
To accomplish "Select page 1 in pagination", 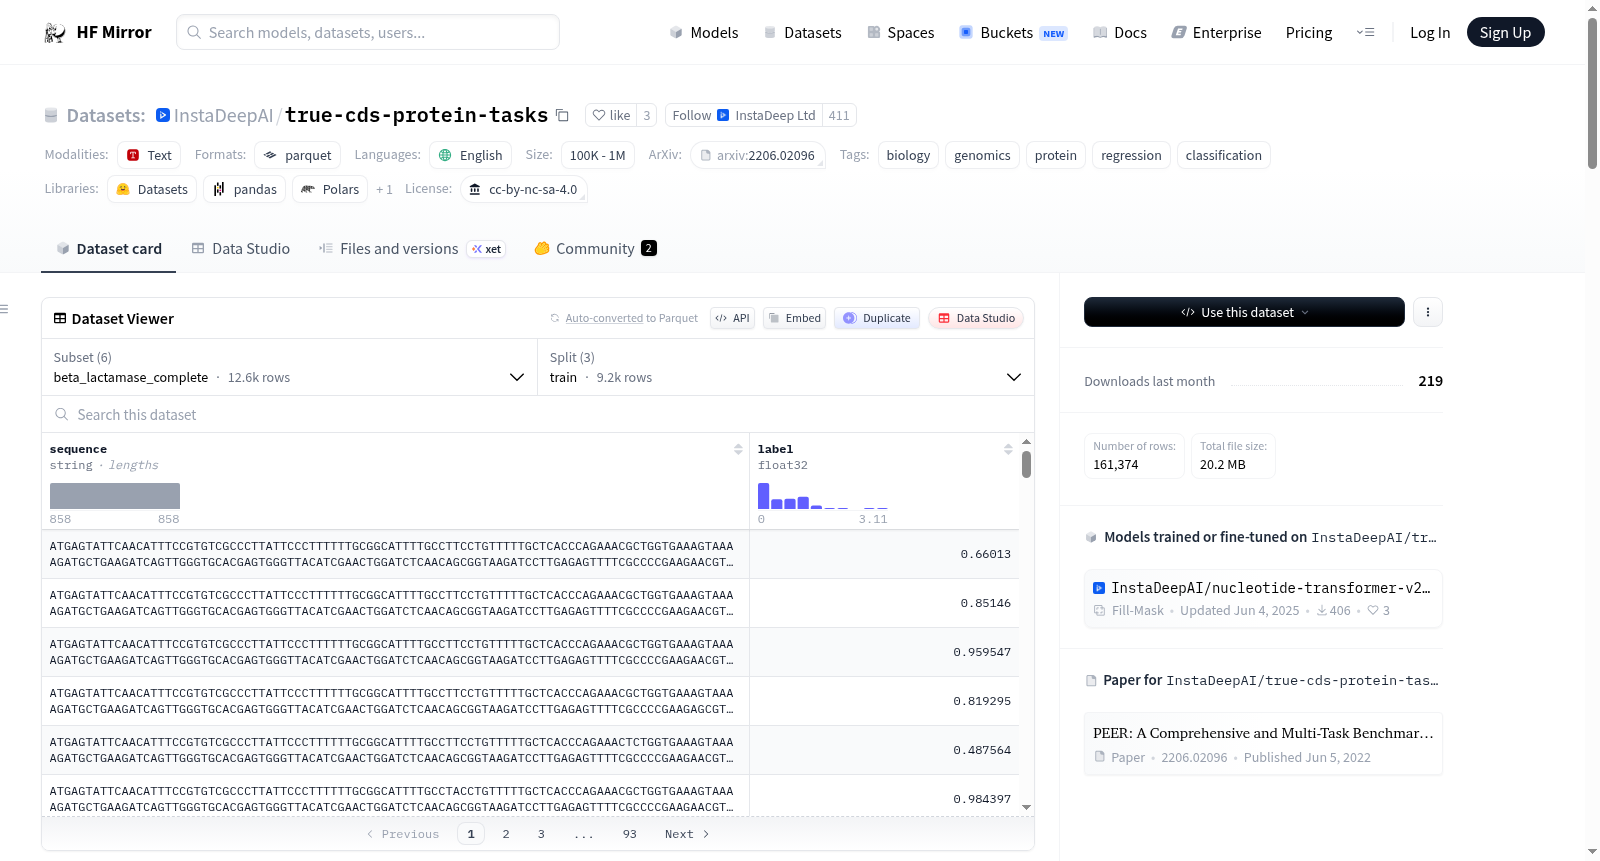I will click(x=471, y=834).
